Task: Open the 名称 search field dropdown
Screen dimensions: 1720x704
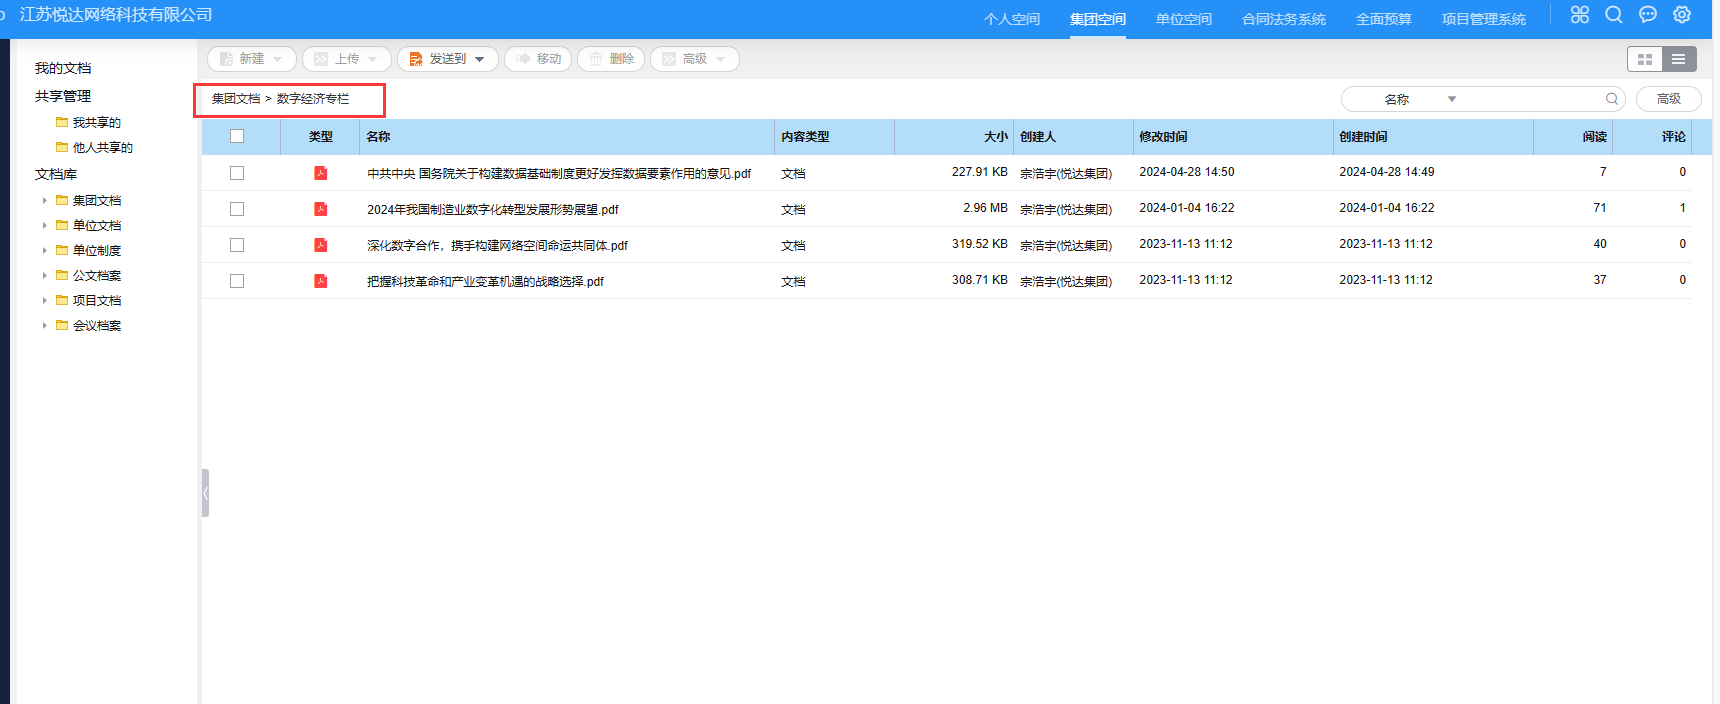Action: point(1452,99)
